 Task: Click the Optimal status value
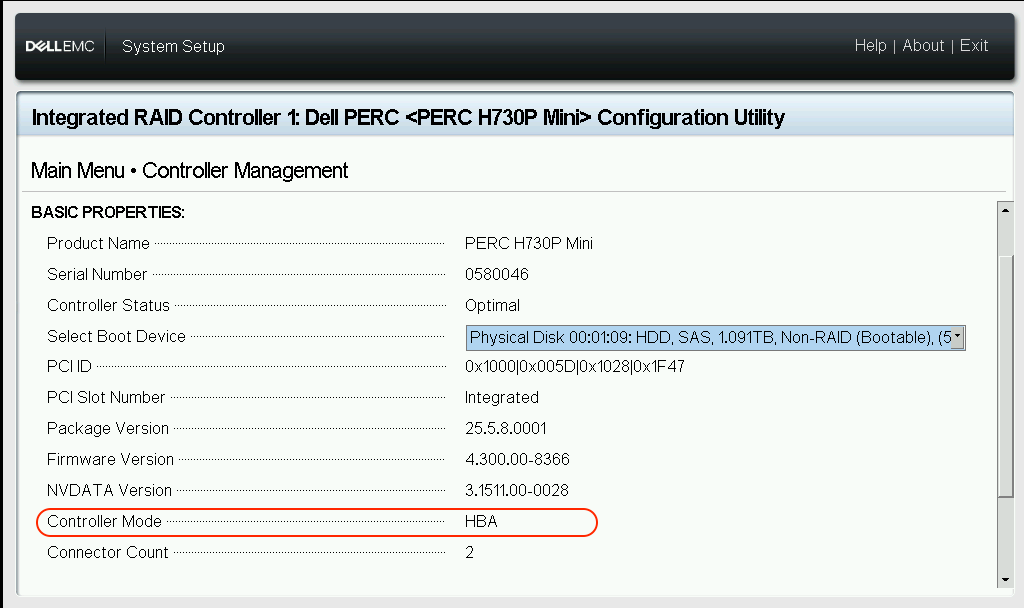pyautogui.click(x=492, y=306)
